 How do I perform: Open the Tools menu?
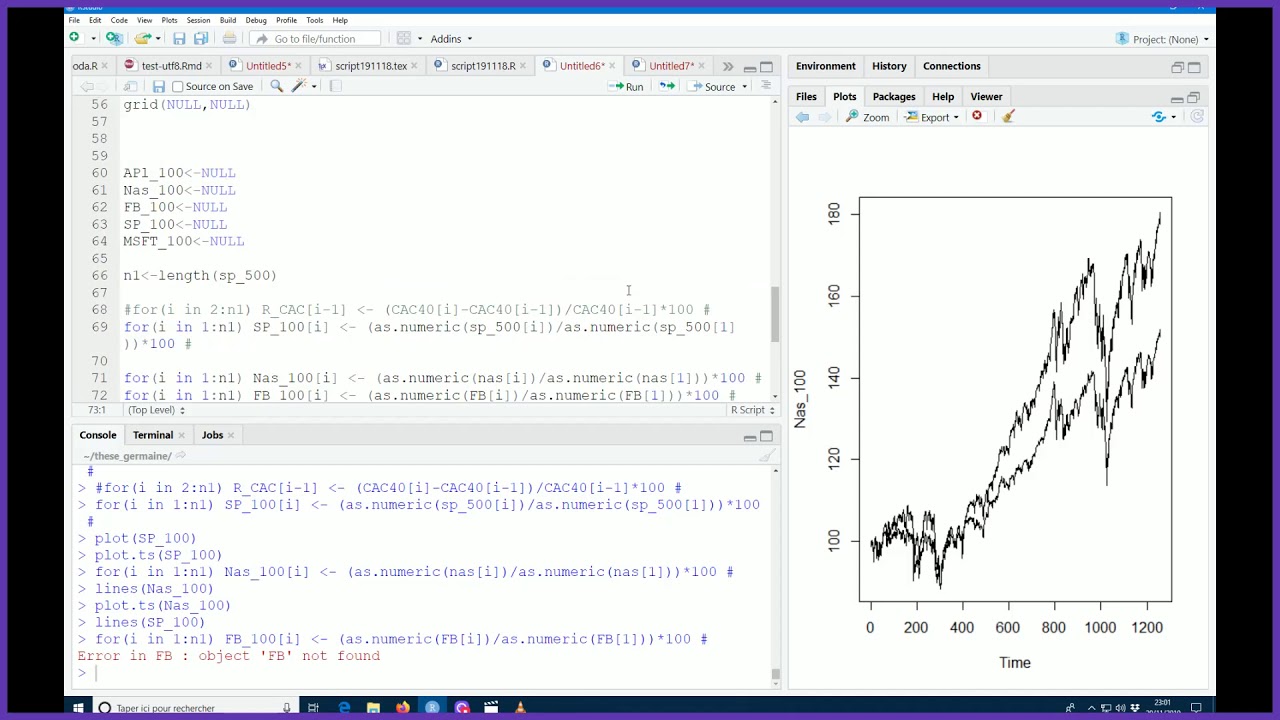click(x=314, y=20)
